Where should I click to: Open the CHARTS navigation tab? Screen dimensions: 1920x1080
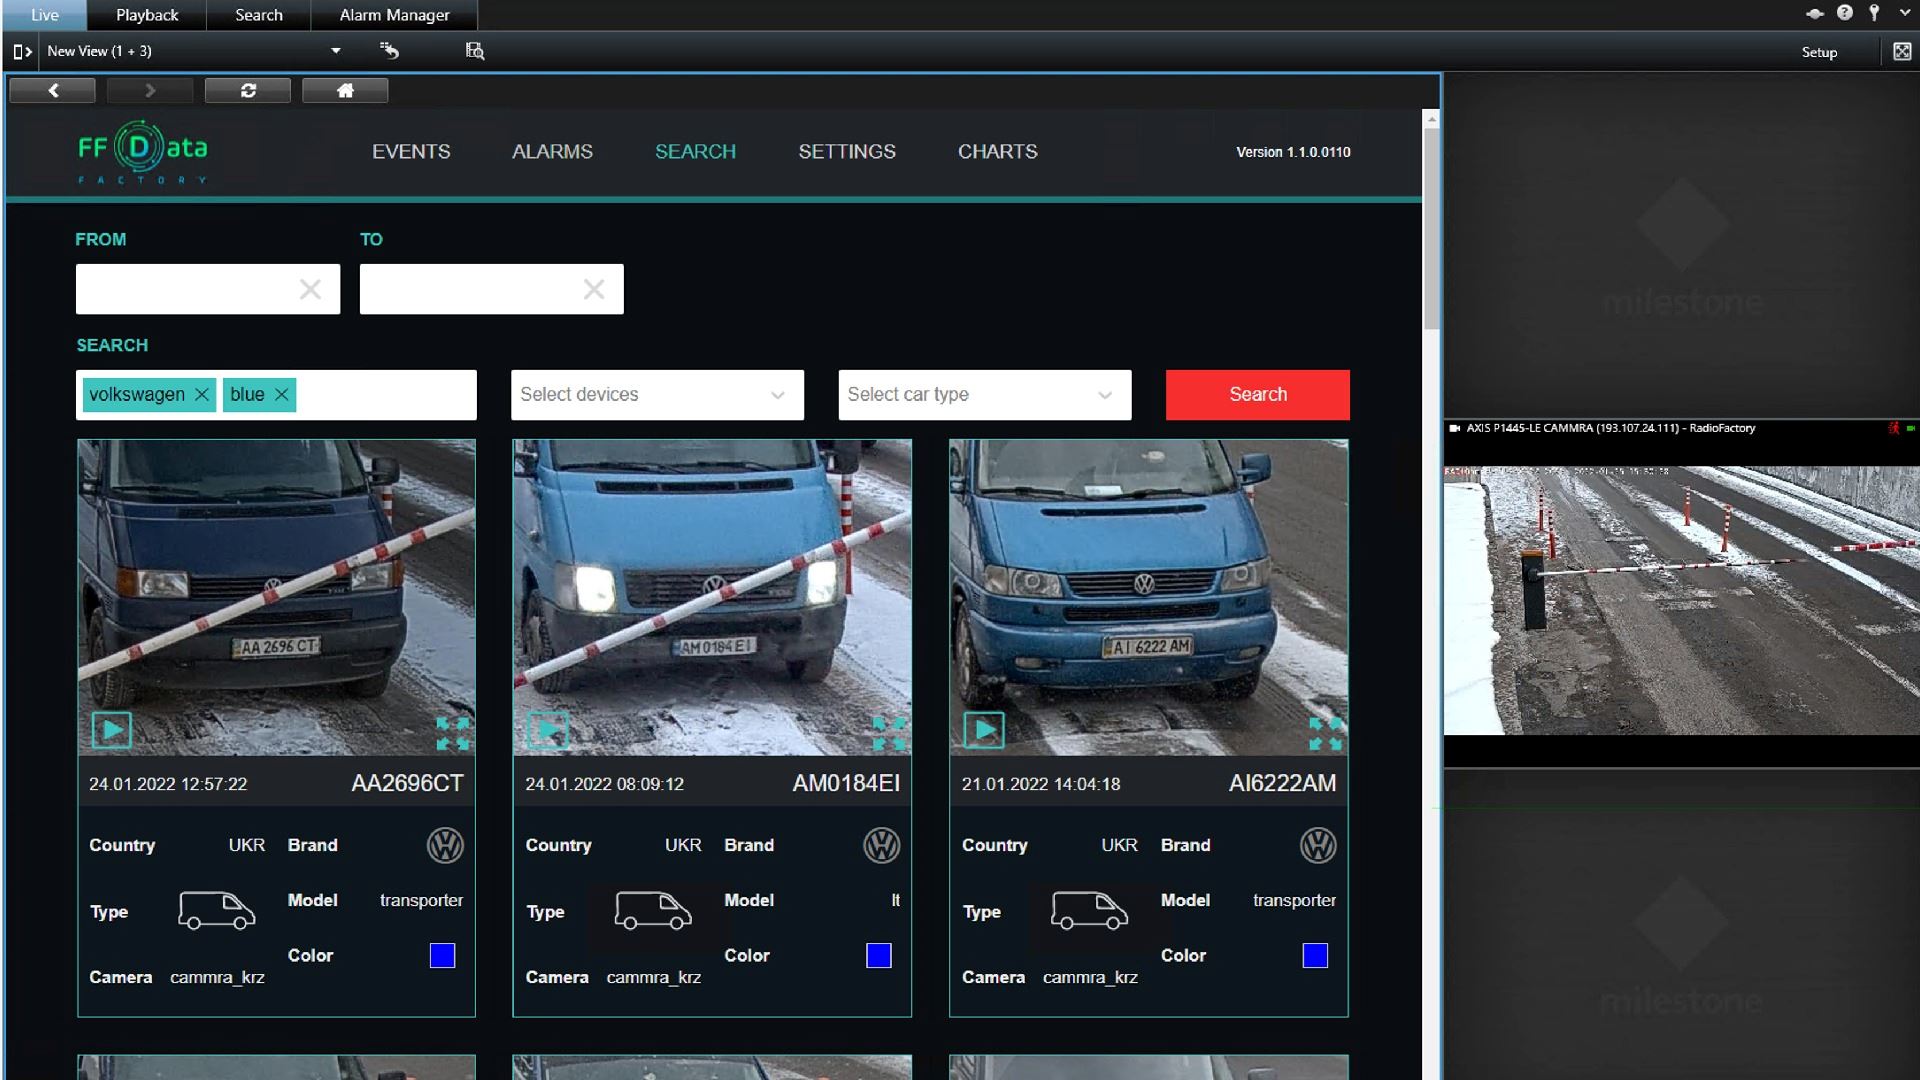tap(997, 150)
